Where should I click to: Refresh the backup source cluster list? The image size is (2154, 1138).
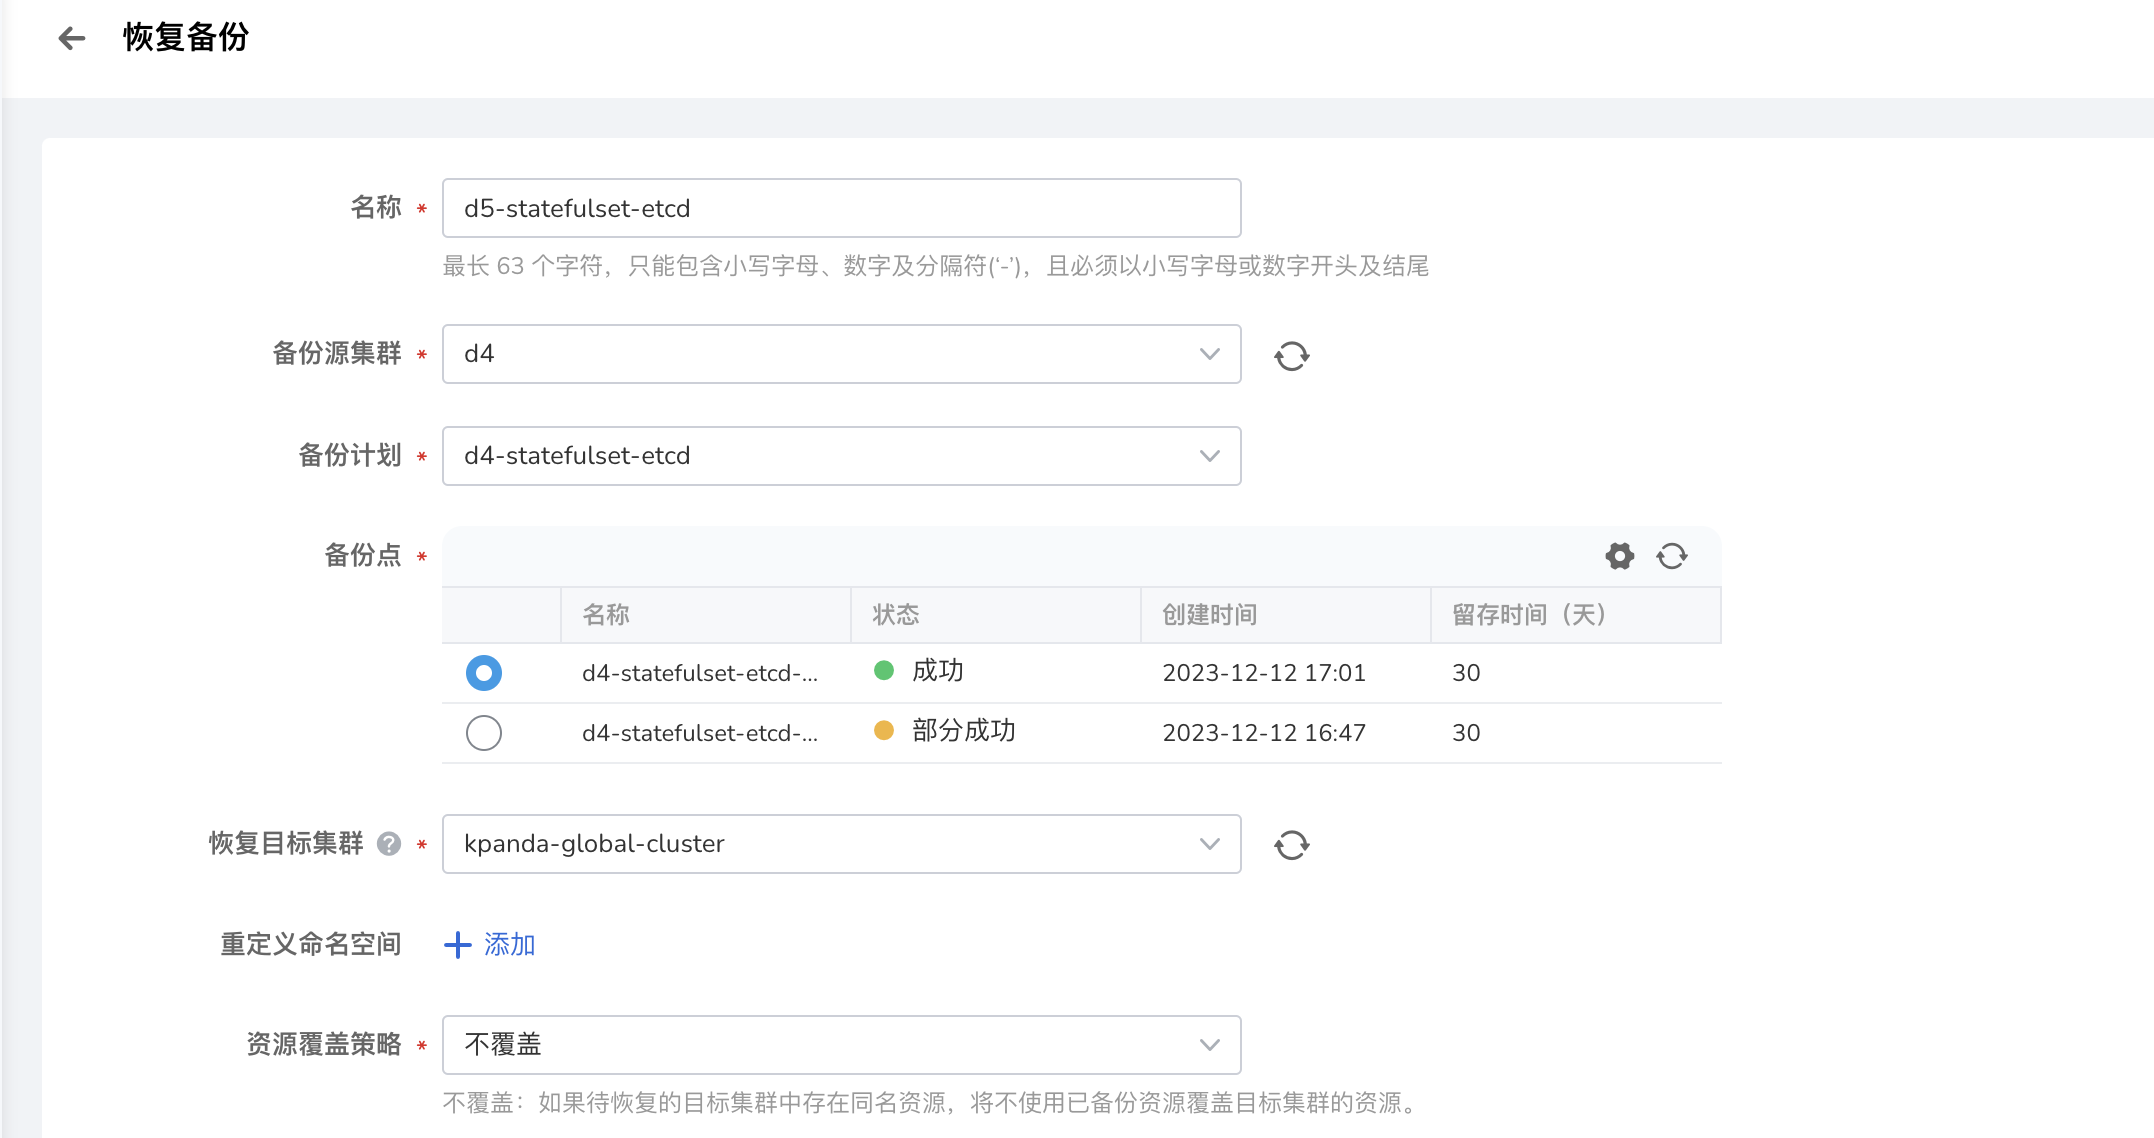(x=1291, y=356)
